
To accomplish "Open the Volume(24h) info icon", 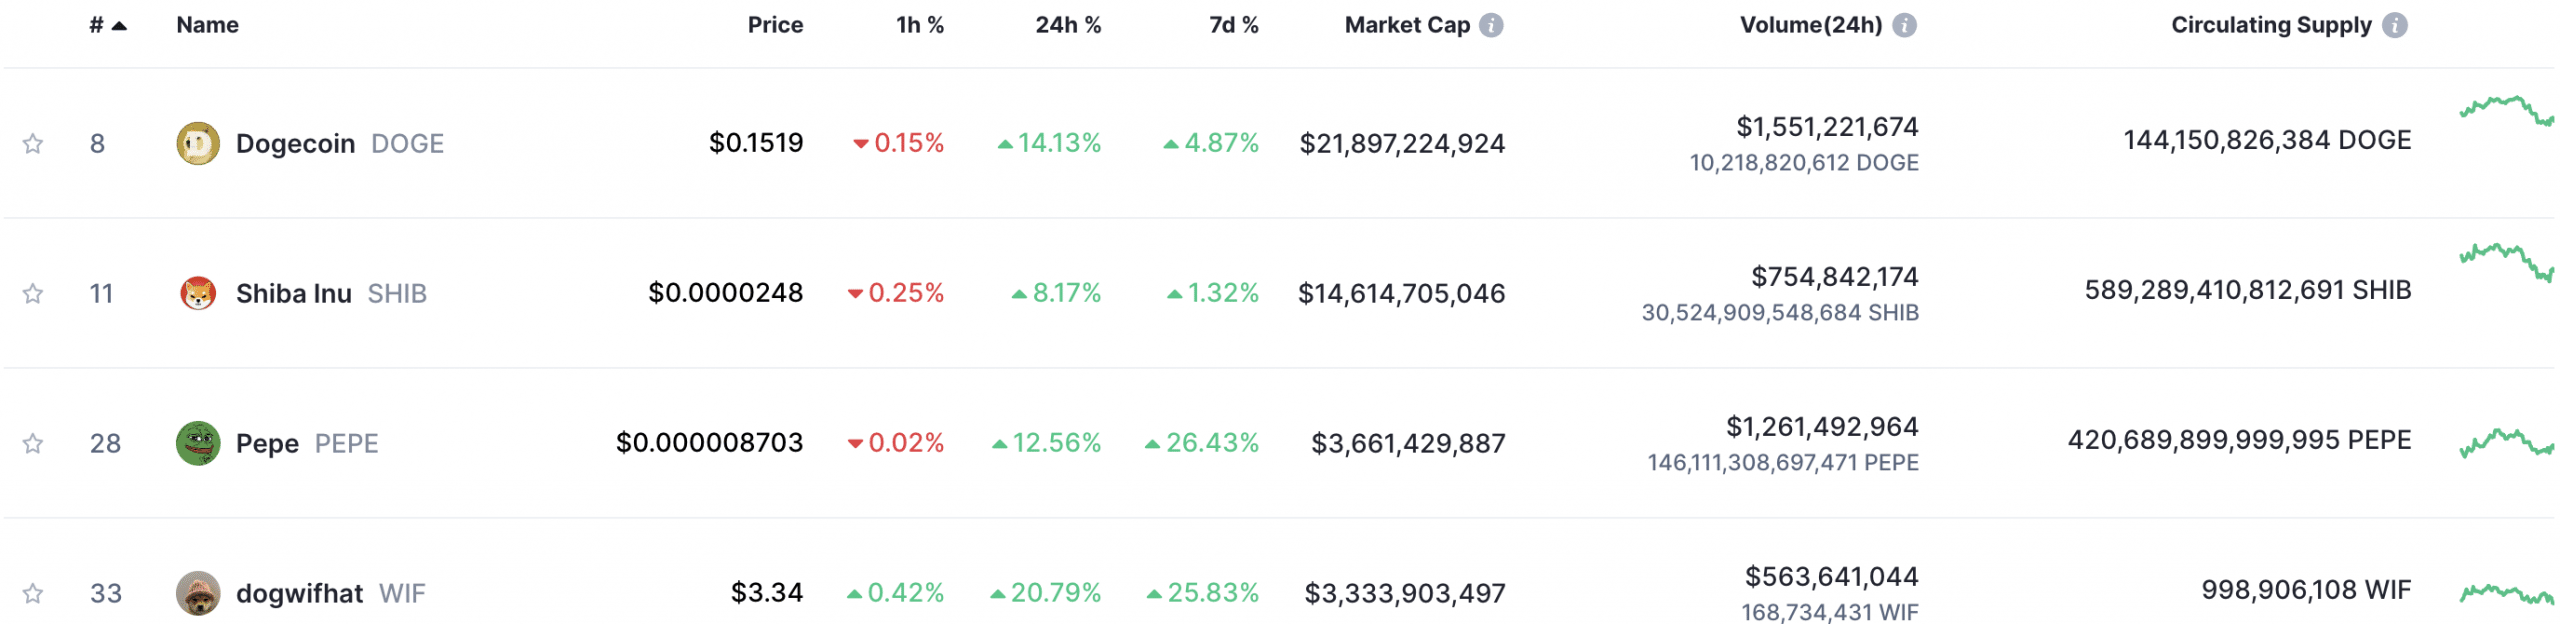I will coord(1905,25).
